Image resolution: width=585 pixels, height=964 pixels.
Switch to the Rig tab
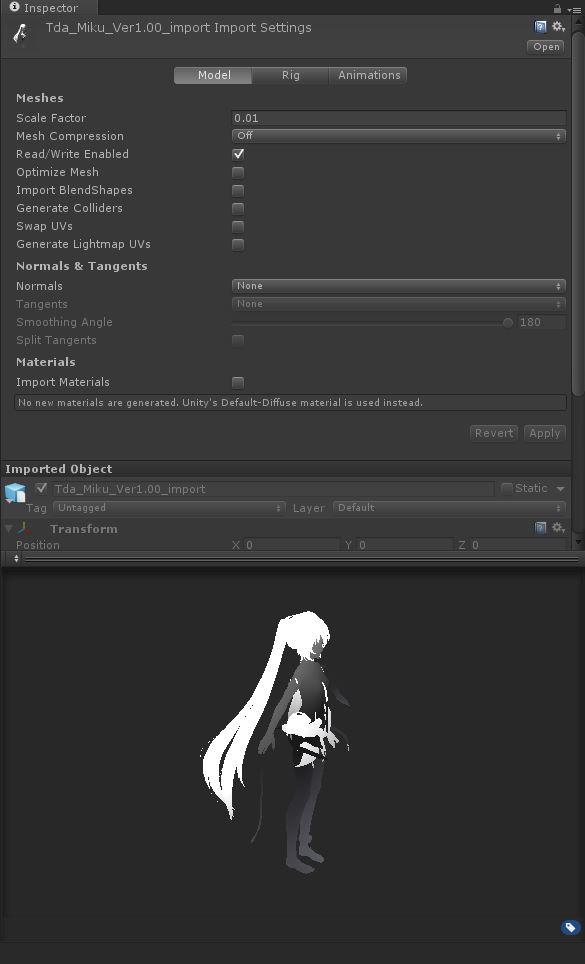click(291, 75)
